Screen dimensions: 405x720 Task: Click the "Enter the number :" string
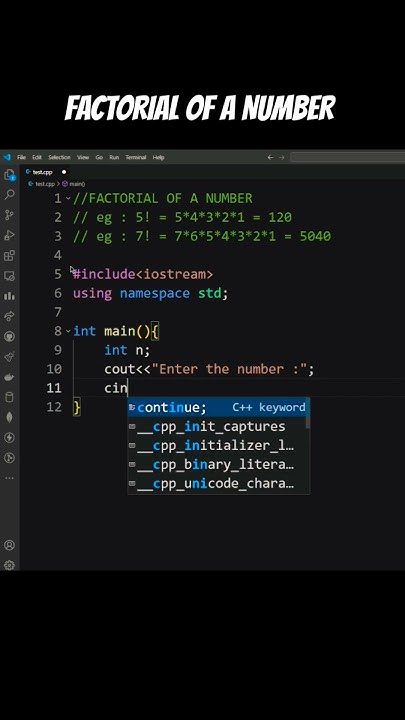coord(229,369)
